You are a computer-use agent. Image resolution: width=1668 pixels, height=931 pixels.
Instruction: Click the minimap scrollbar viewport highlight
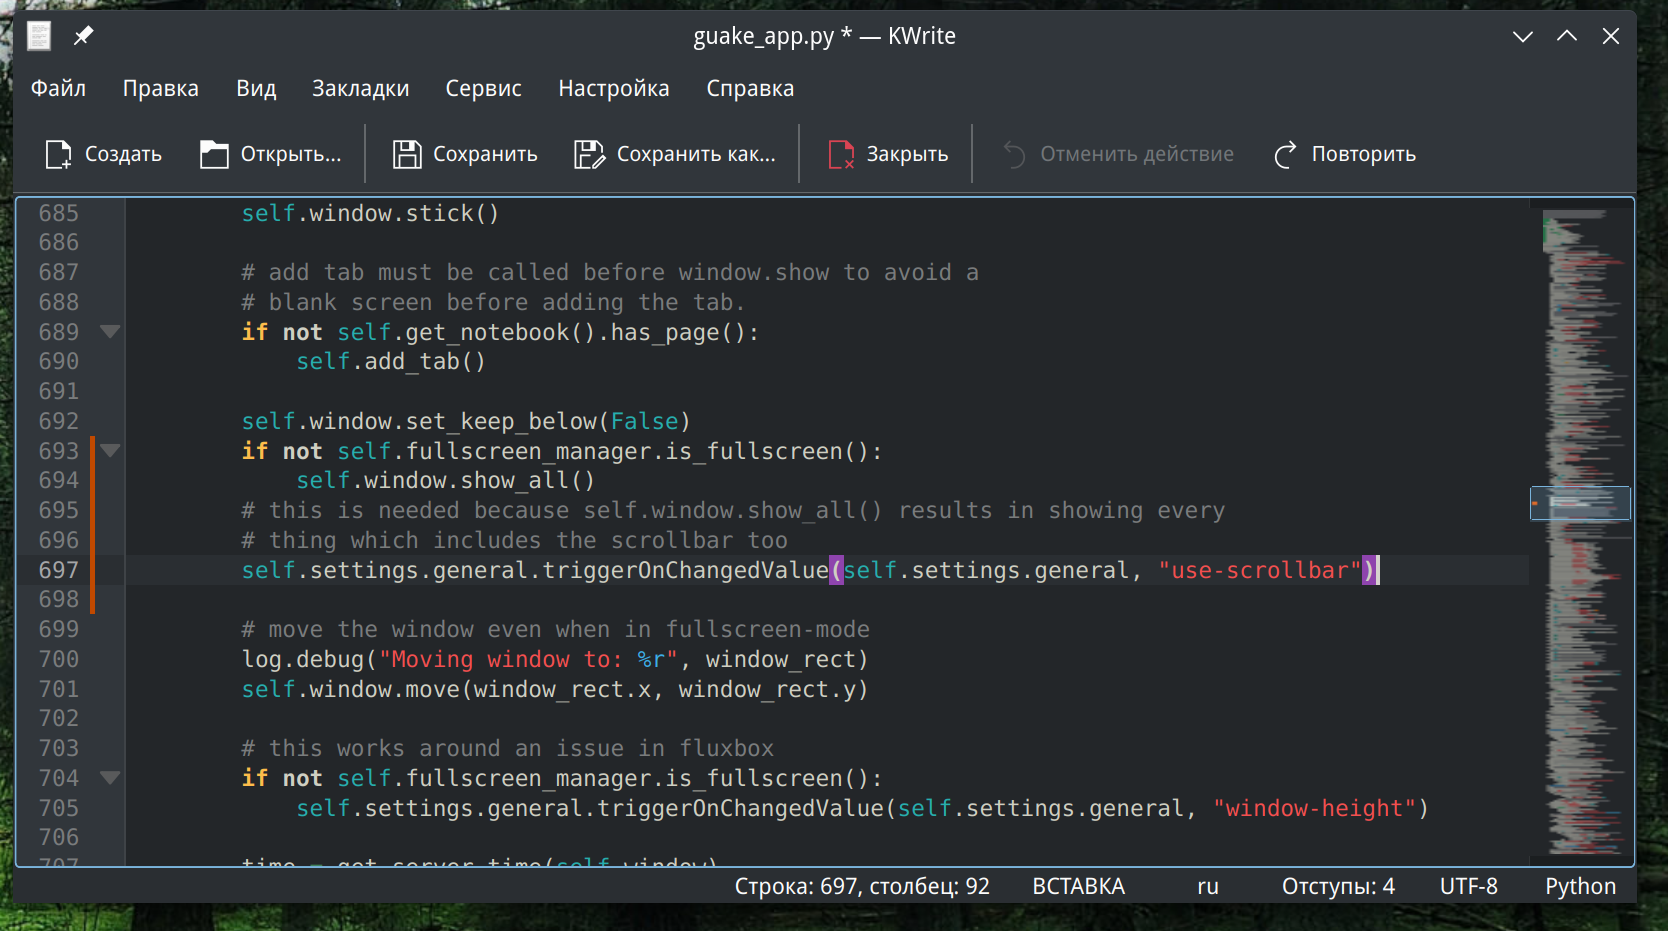click(x=1580, y=503)
